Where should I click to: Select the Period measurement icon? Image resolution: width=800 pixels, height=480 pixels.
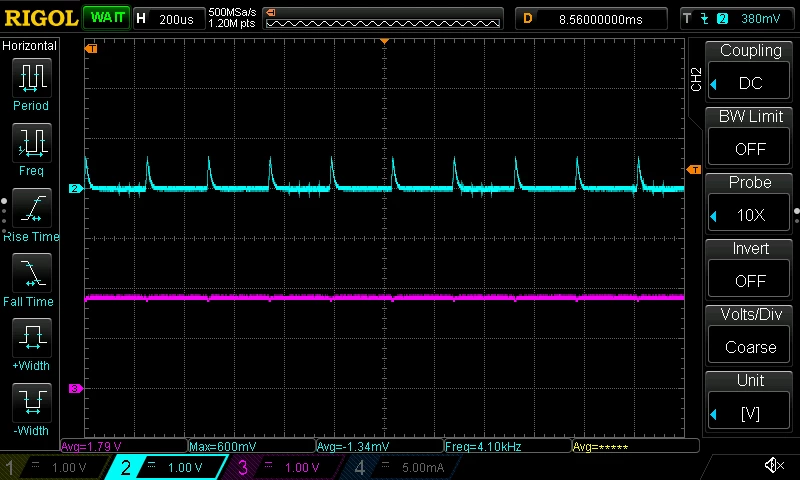tap(32, 78)
